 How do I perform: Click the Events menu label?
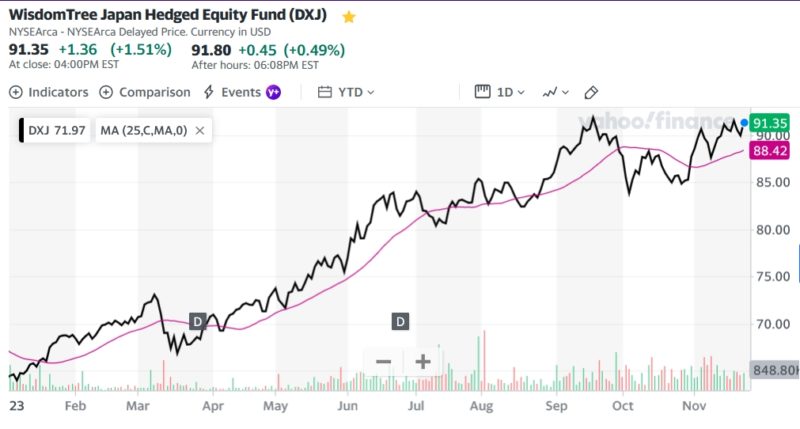point(241,92)
